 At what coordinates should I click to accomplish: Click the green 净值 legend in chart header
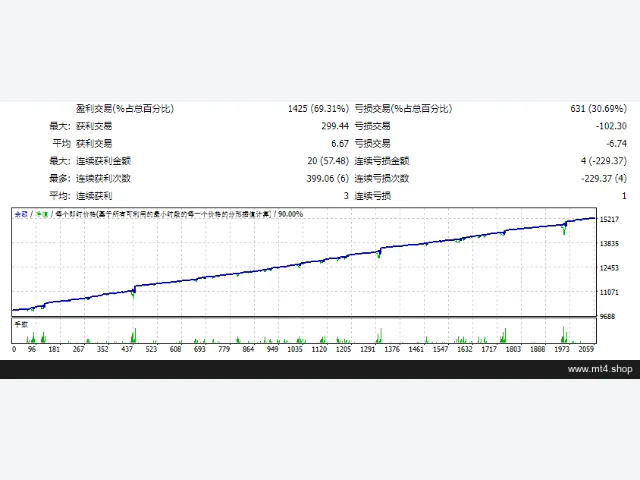point(42,214)
